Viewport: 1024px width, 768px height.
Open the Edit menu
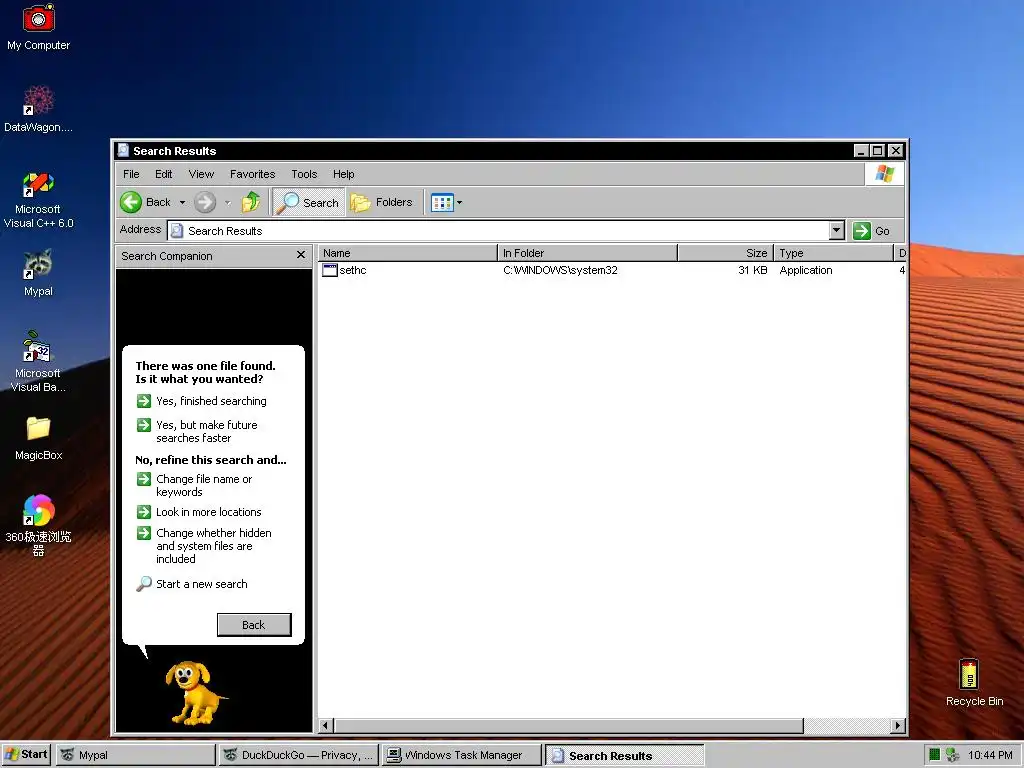tap(163, 174)
